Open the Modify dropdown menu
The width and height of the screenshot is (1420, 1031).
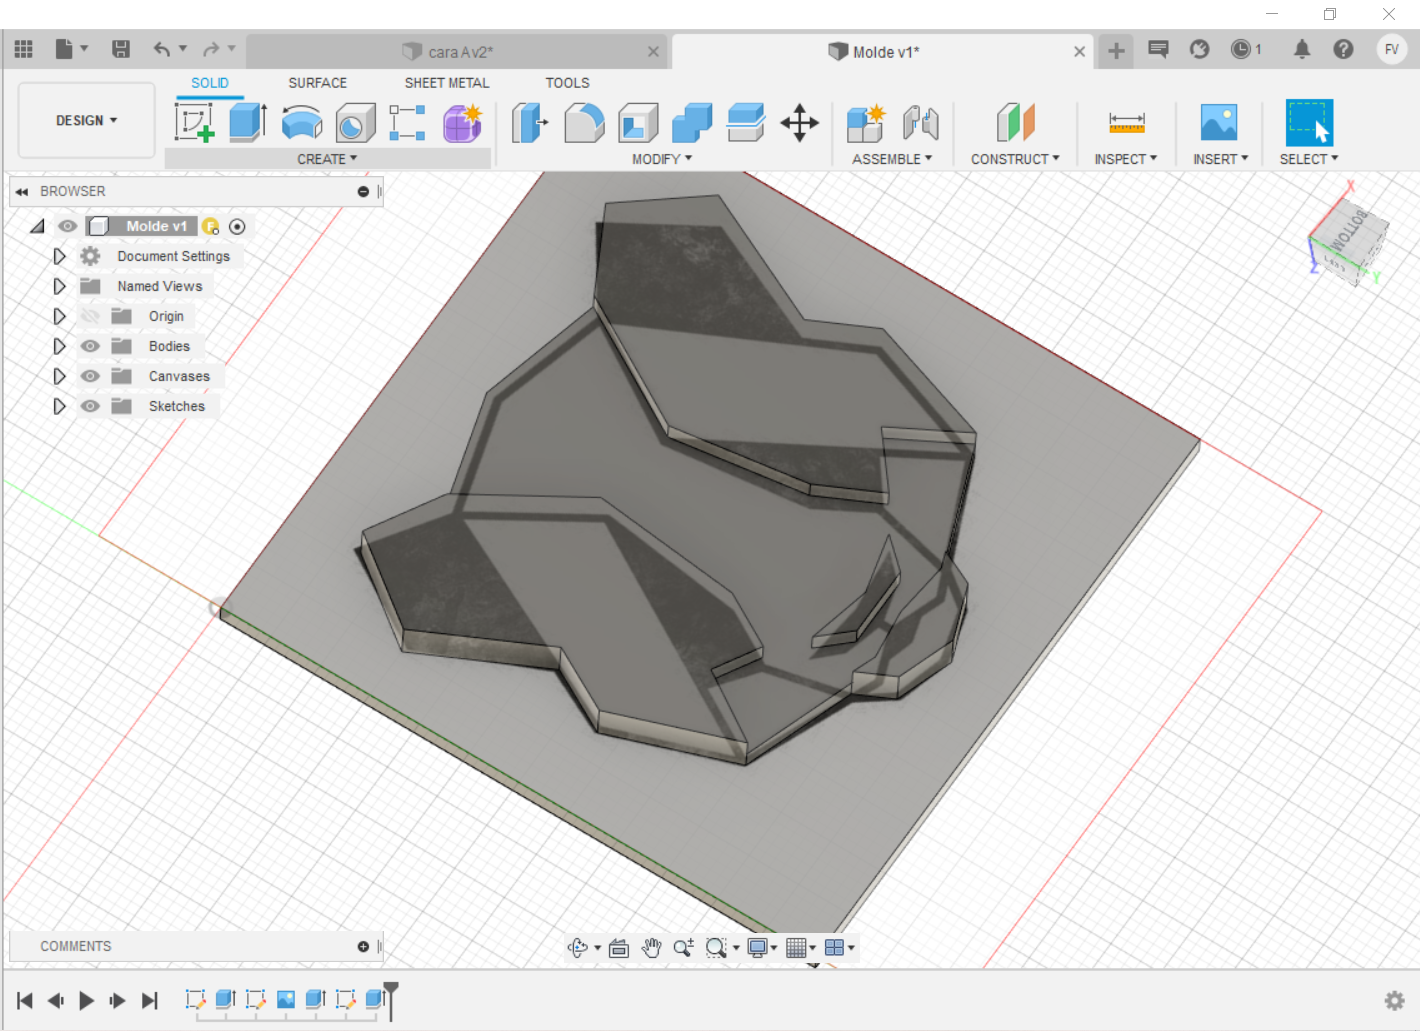pos(660,158)
